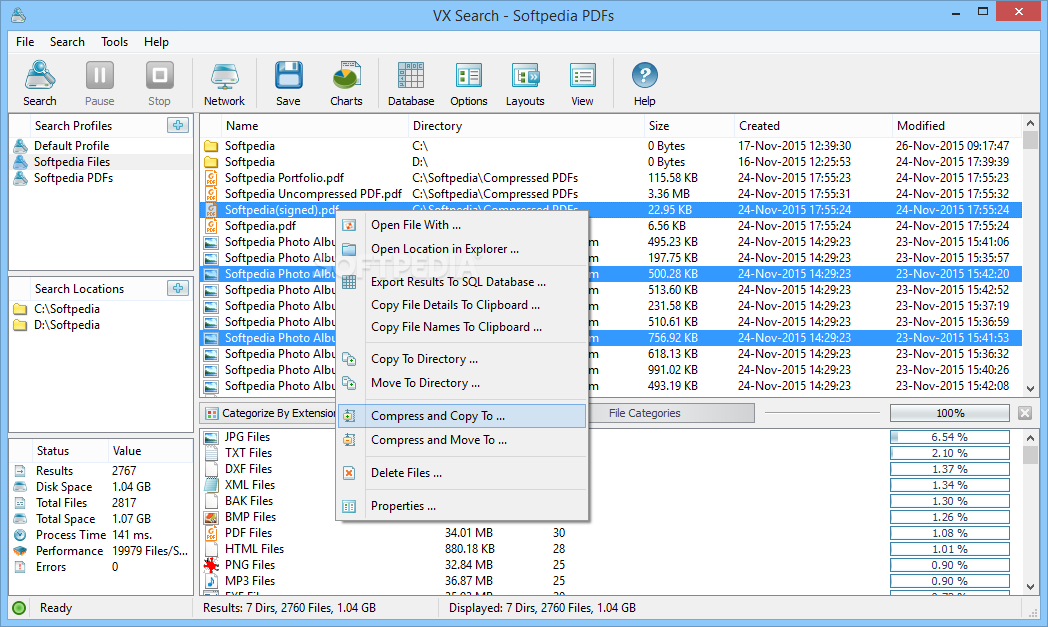
Task: Open the Options toolbar tool
Action: 469,83
